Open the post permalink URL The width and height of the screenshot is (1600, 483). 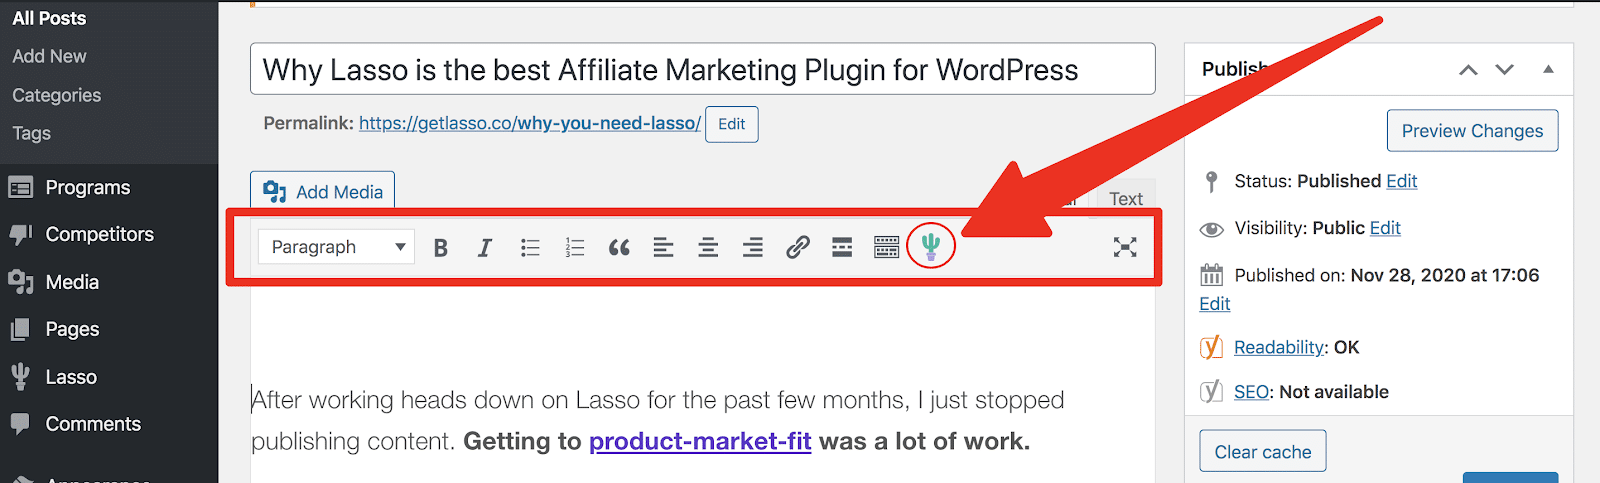(530, 123)
